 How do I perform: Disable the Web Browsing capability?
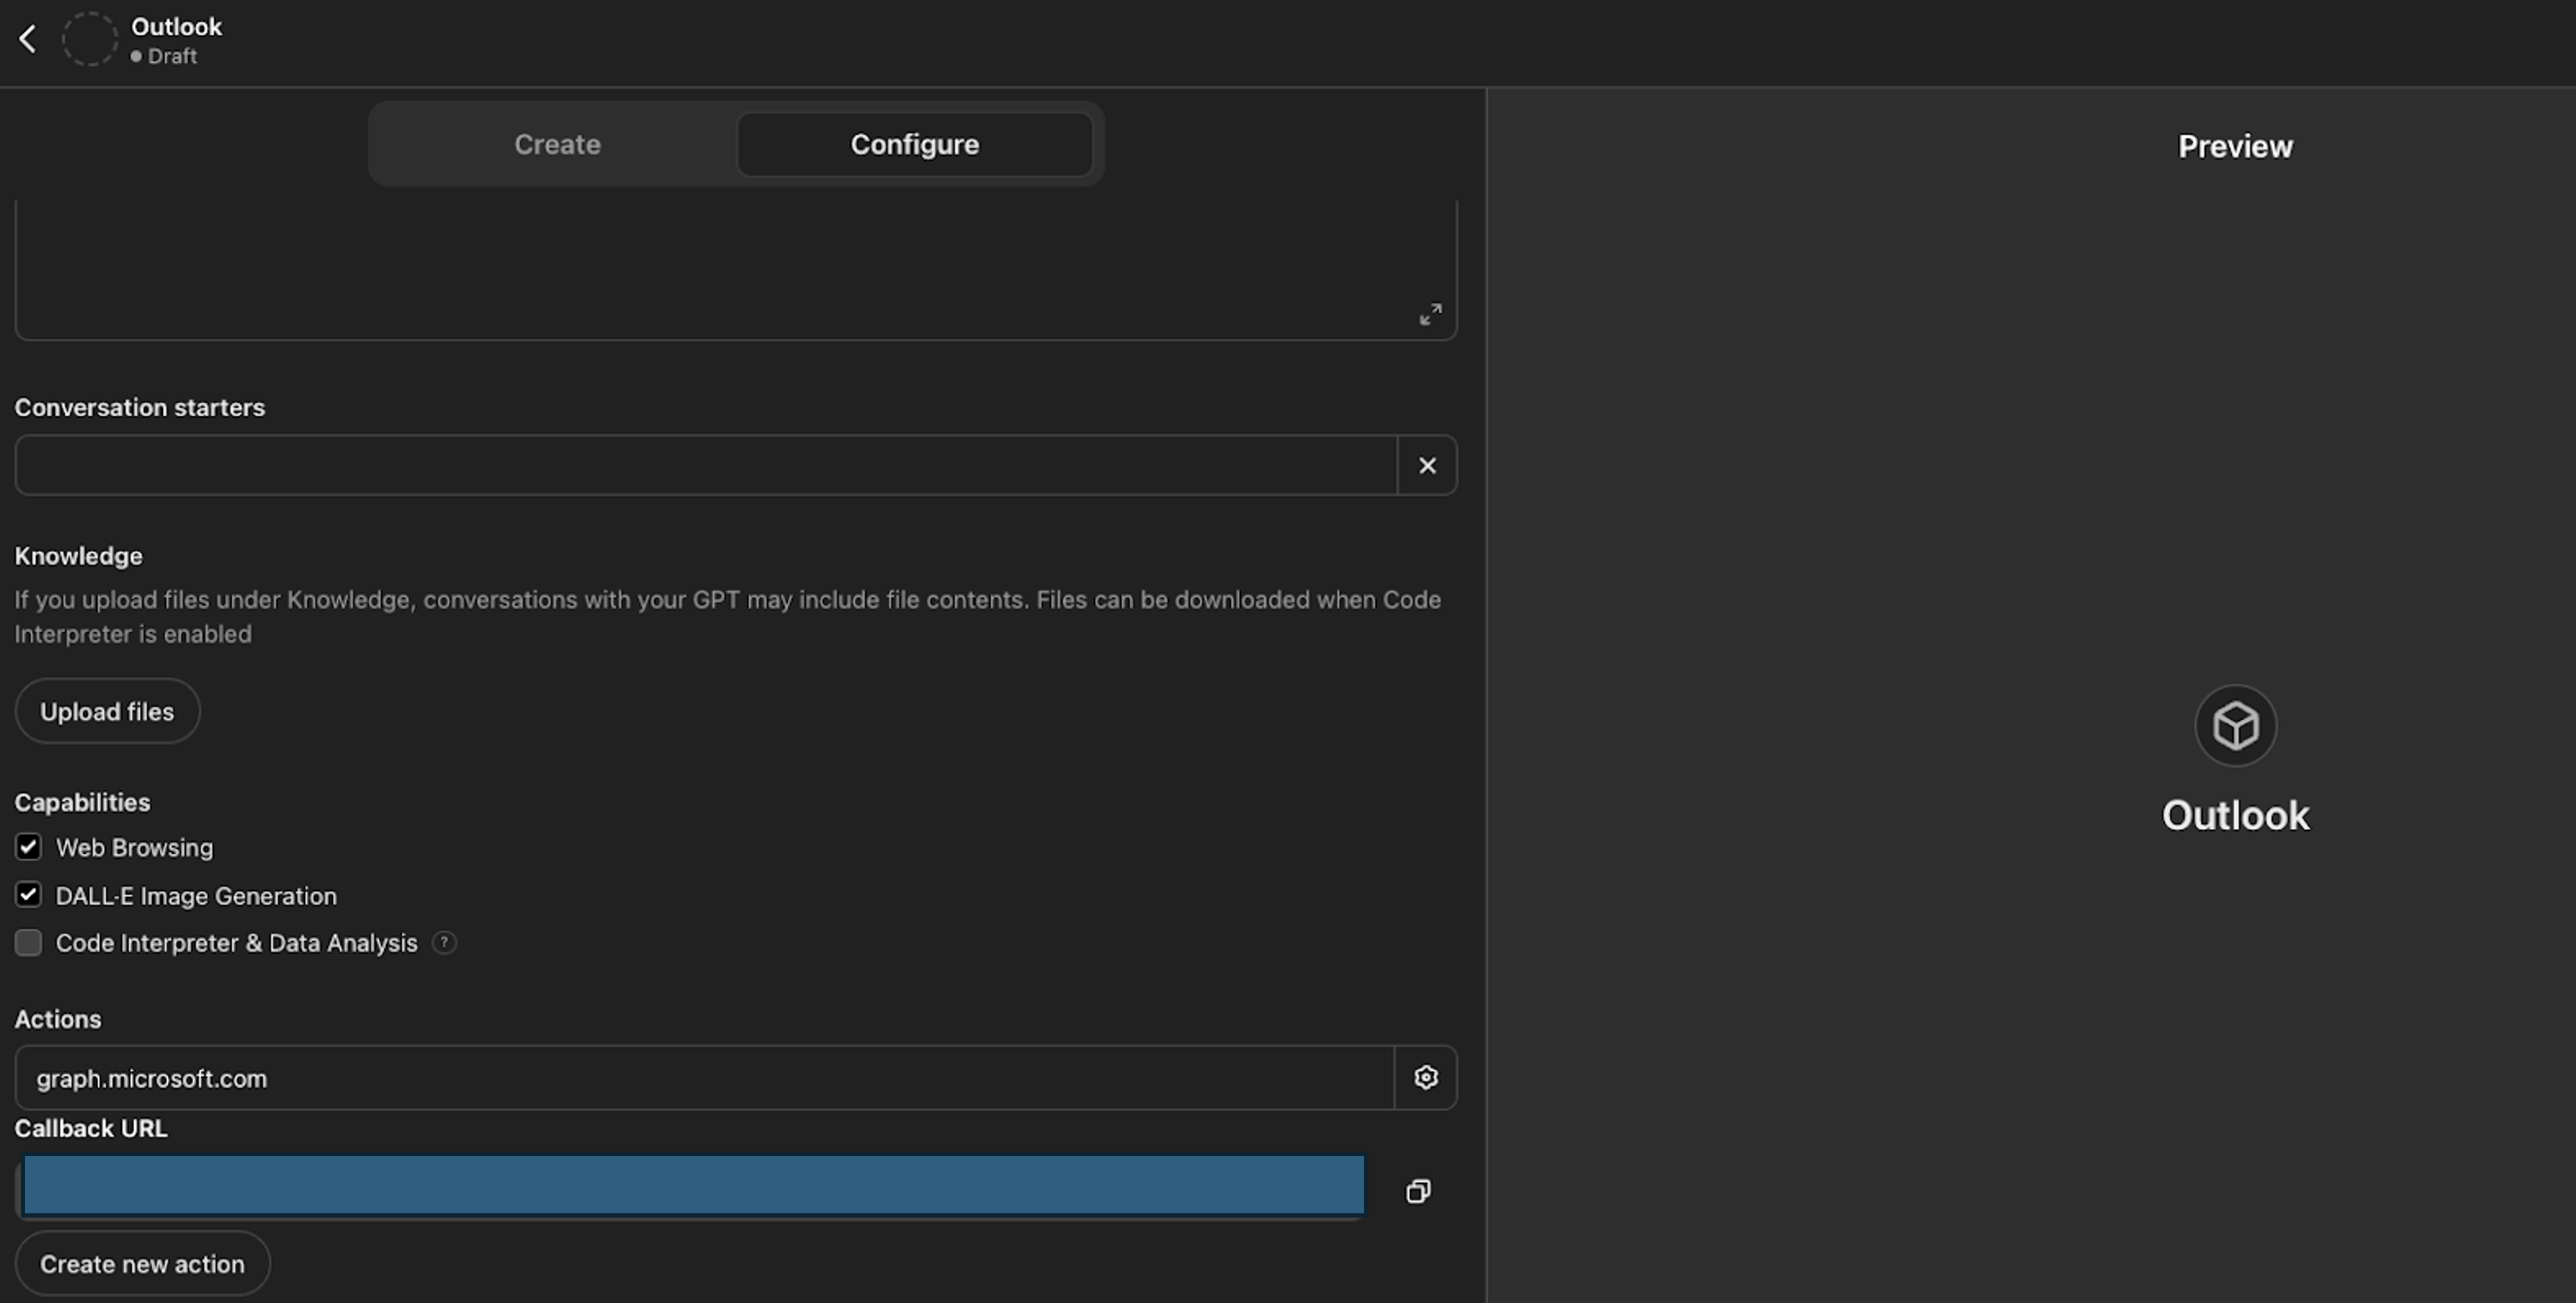[28, 847]
